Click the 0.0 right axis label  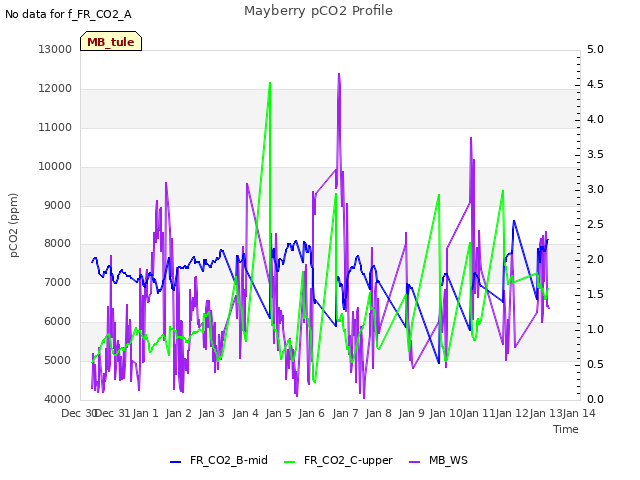[x=595, y=399]
